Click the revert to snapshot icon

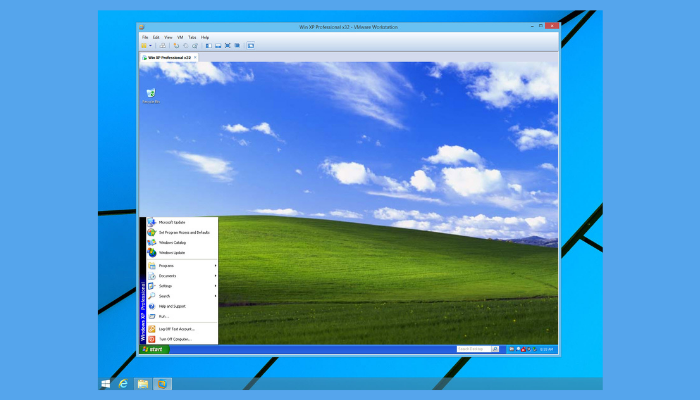coord(186,46)
